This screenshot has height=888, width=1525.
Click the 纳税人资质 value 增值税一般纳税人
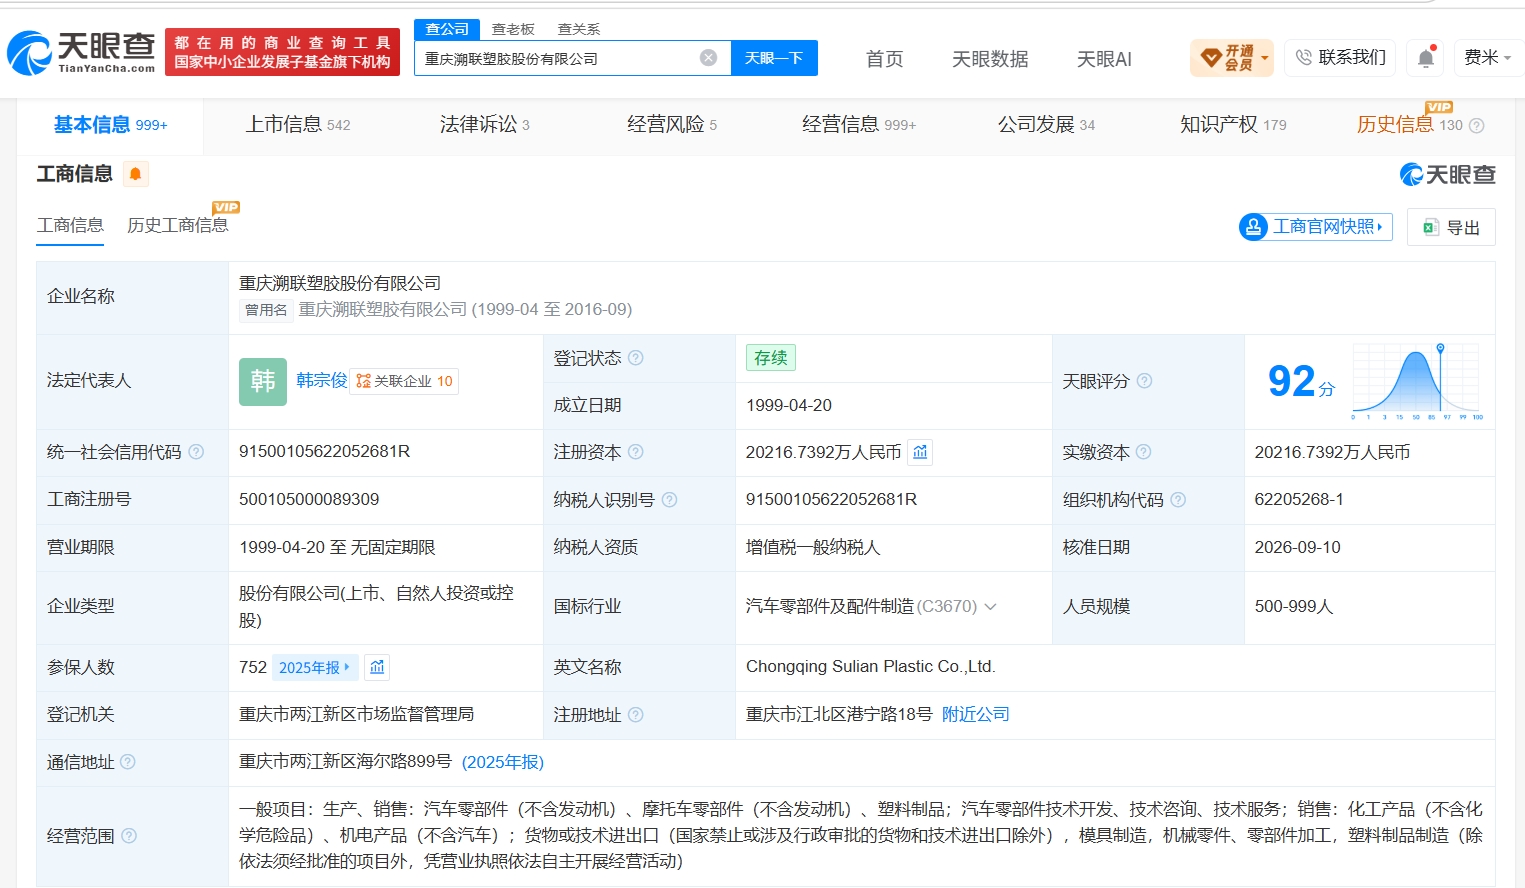tap(813, 547)
